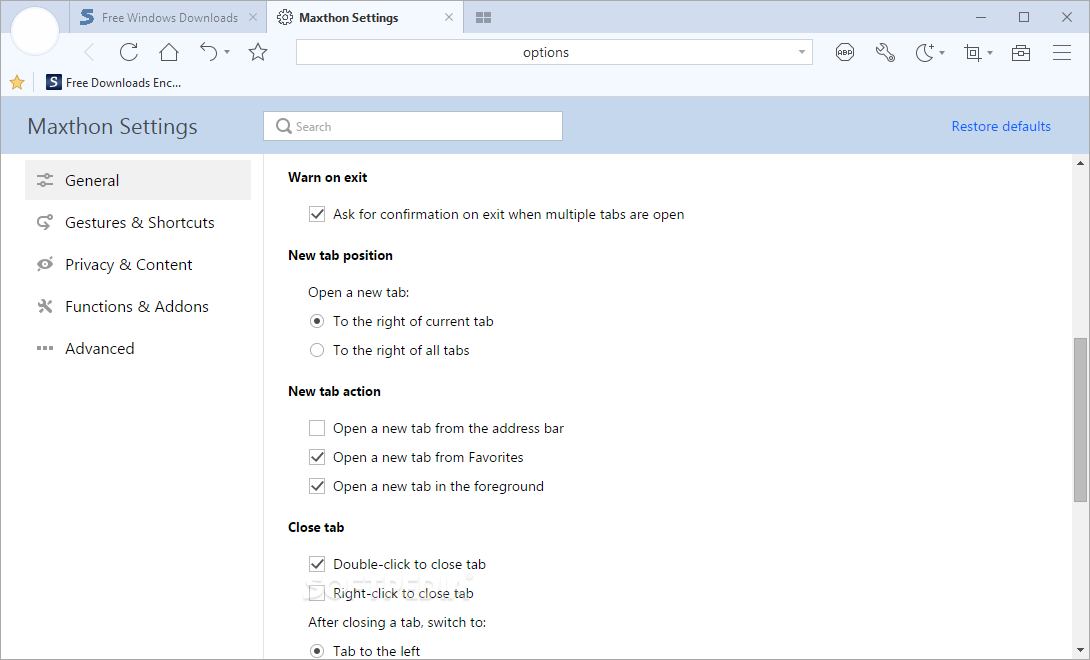Enable Right-click to close tab
The width and height of the screenshot is (1090, 660).
coord(317,593)
